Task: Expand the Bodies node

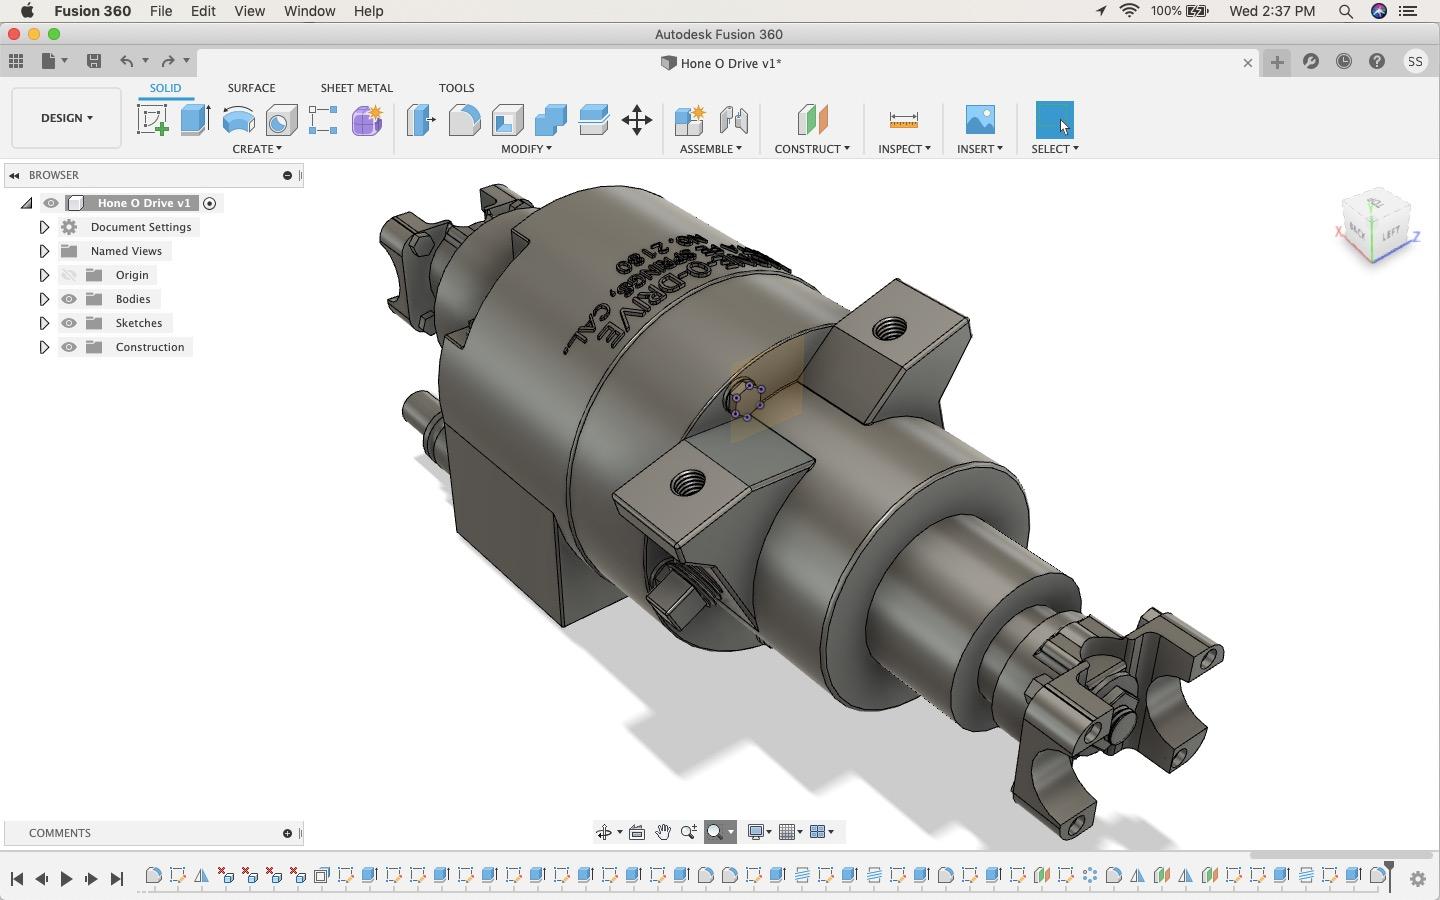Action: [44, 299]
